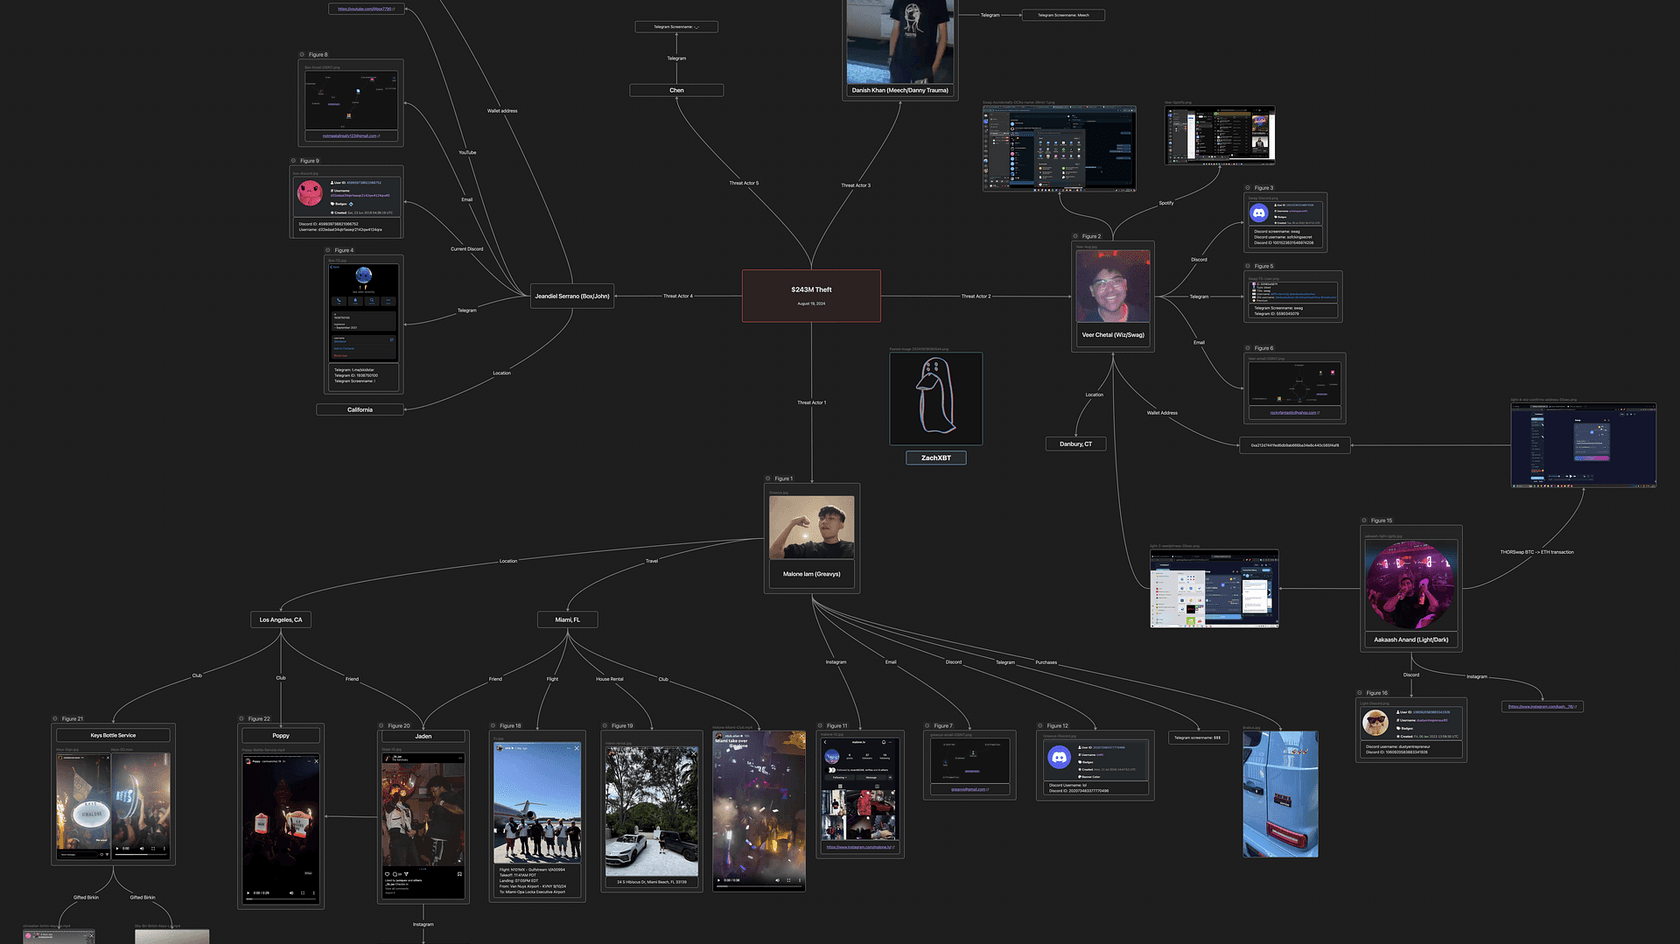The height and width of the screenshot is (944, 1680).
Task: Click the Discord logo in Figure 12
Action: point(1059,758)
